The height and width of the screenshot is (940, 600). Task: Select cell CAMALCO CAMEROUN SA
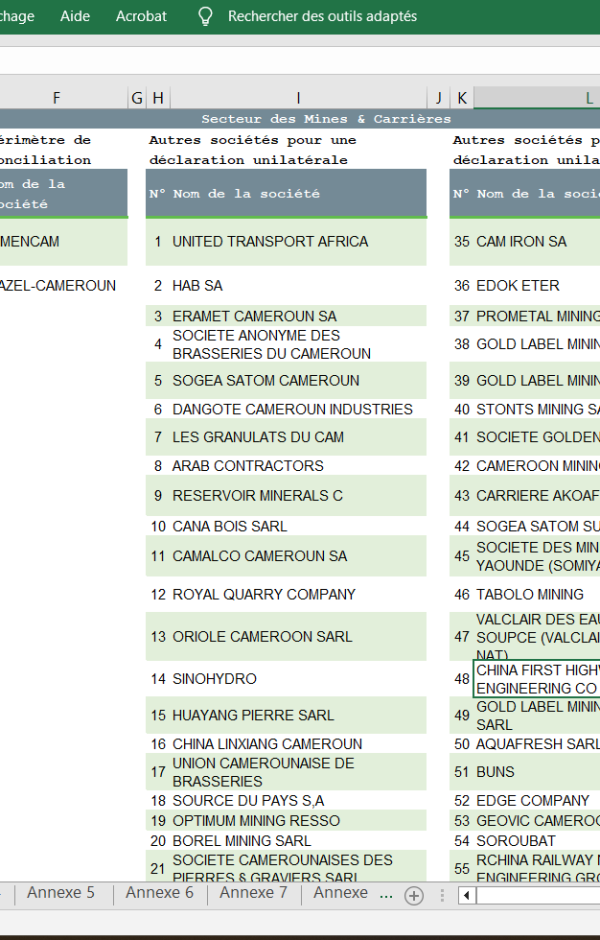pos(299,556)
